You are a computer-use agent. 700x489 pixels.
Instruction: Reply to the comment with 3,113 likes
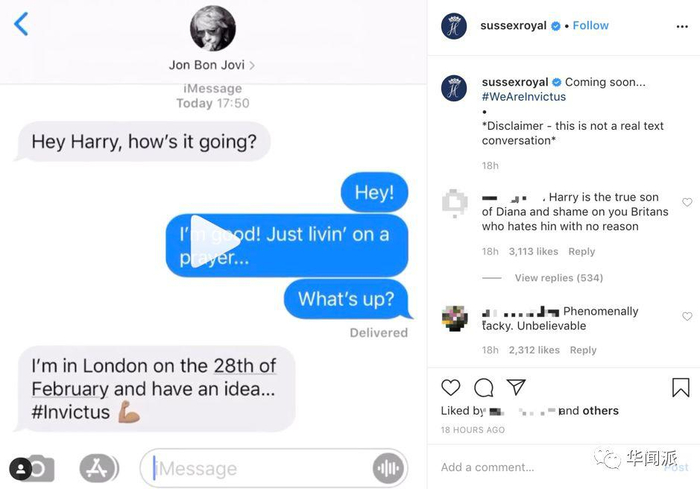[x=581, y=251]
